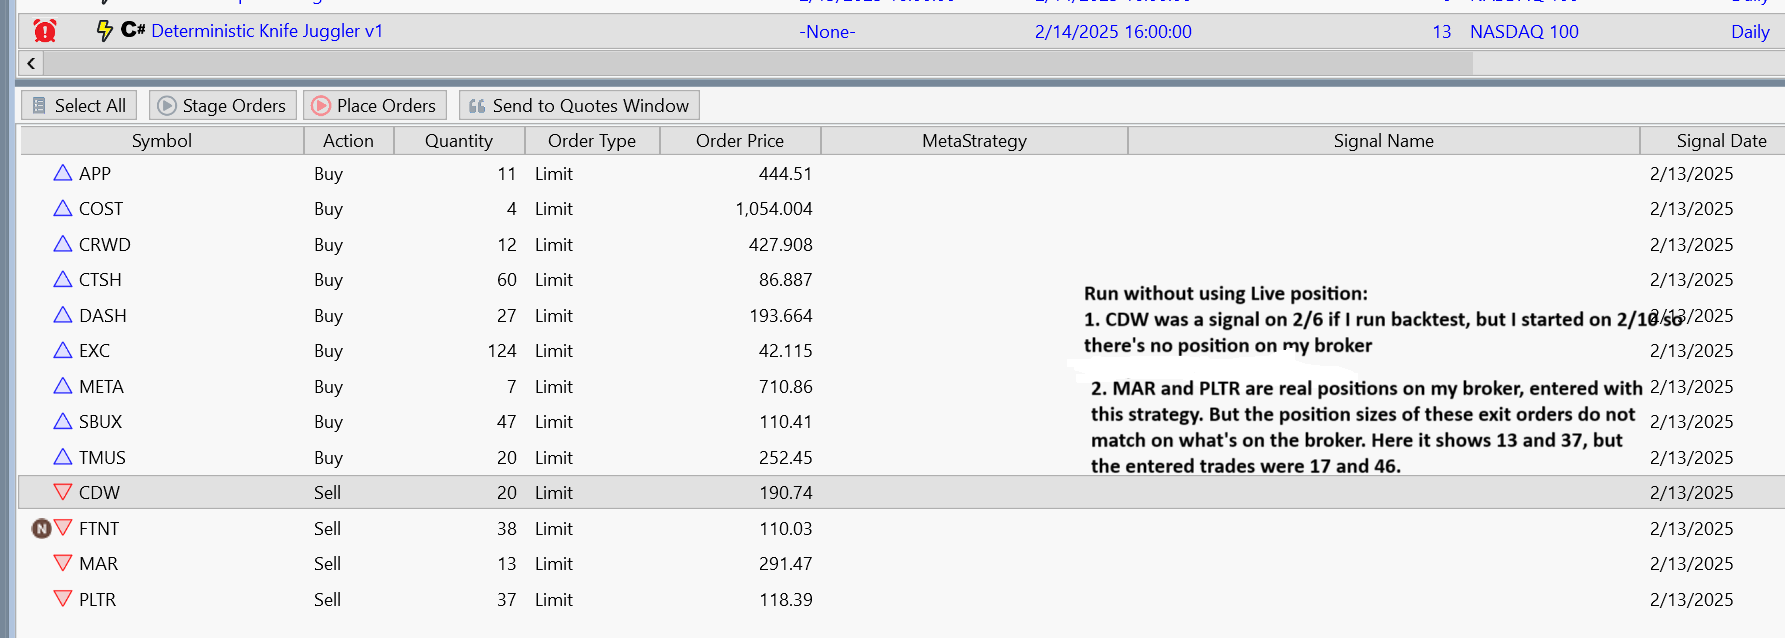Click order price 1,054.004
Viewport: 1785px width, 638px height.
pyautogui.click(x=774, y=209)
